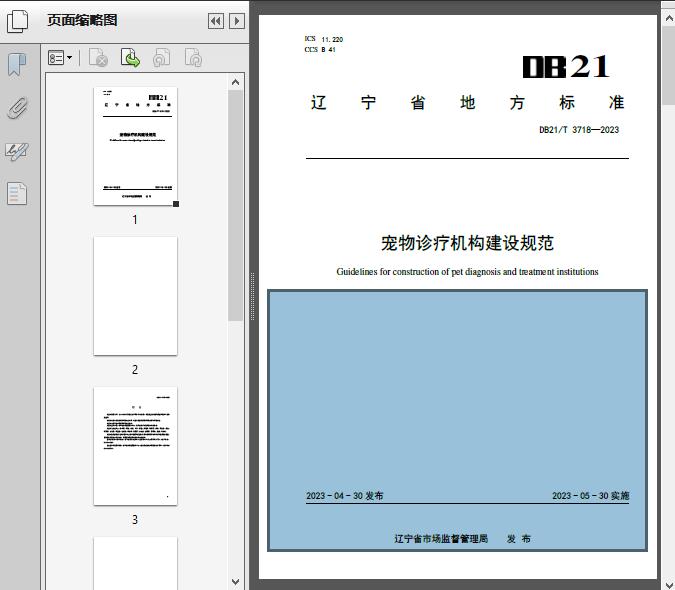Open the bookmarks panel
675x590 pixels.
point(17,65)
